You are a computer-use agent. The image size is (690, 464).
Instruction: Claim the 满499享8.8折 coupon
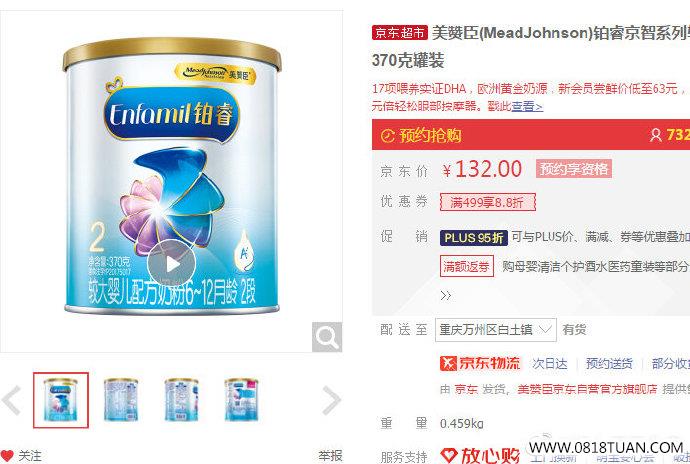[488, 202]
